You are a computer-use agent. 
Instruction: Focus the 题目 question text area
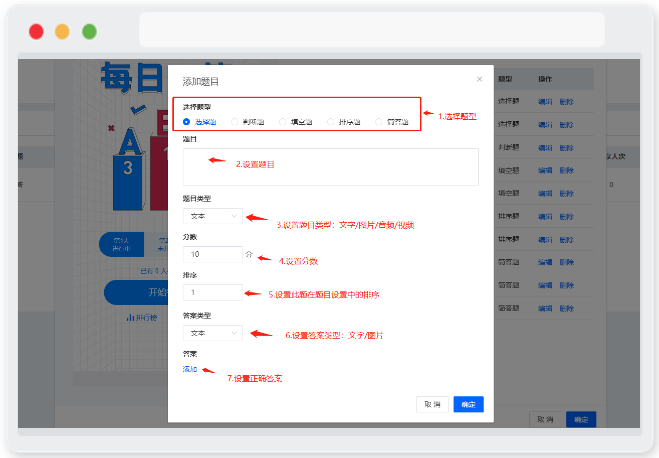(x=331, y=167)
